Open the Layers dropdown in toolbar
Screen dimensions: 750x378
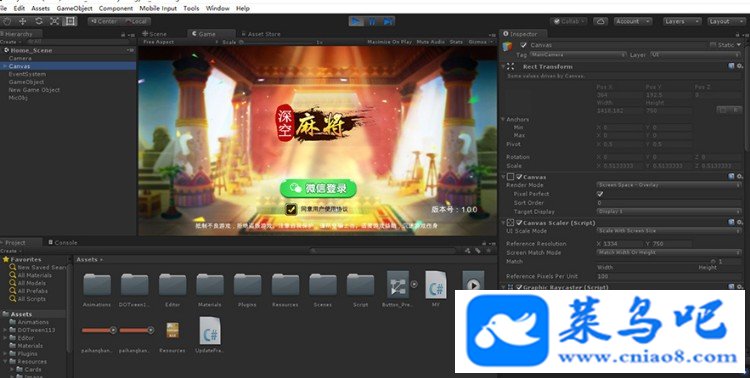point(682,22)
